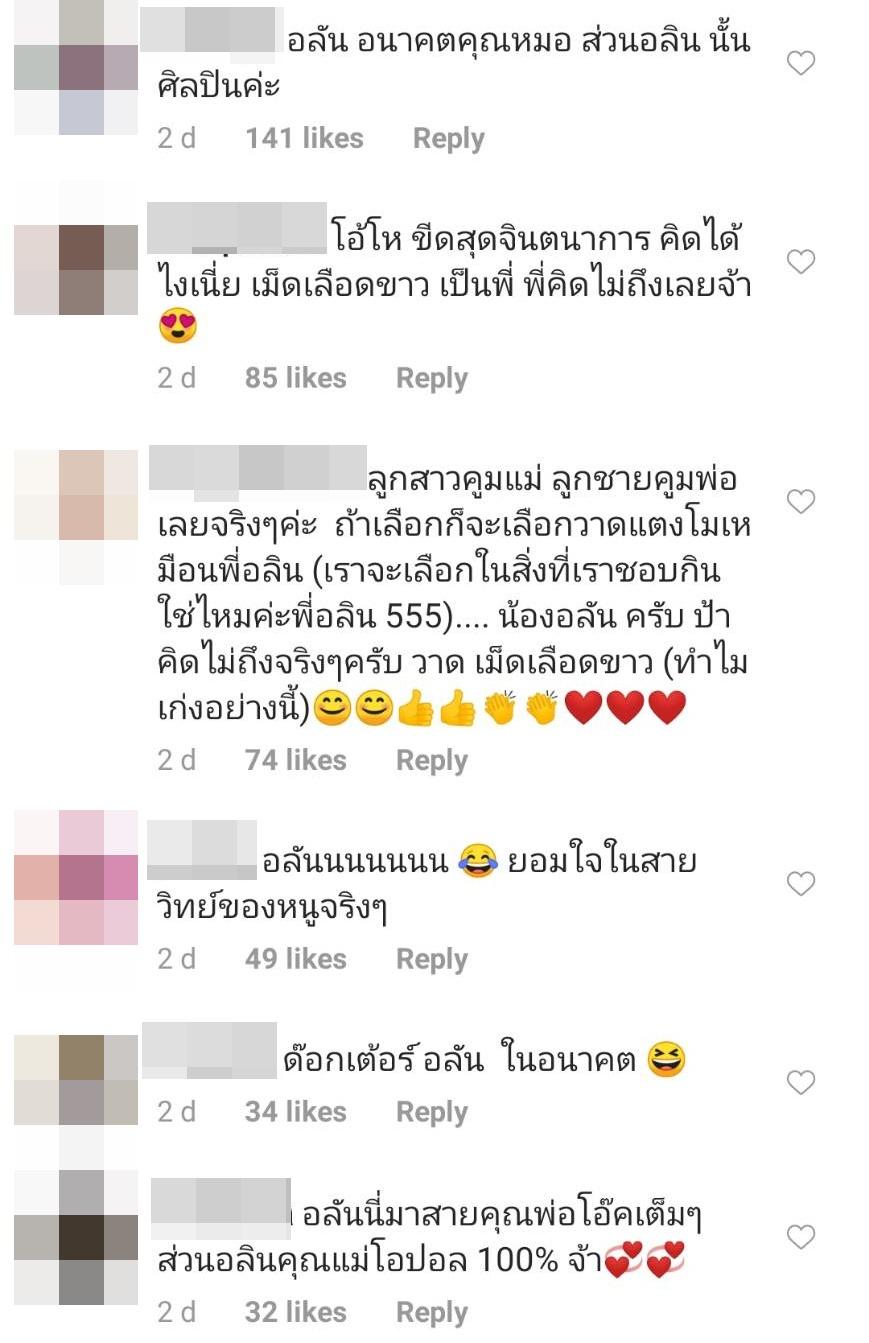This screenshot has height=1343, width=869.
Task: Reply to the 34 likes comment
Action: 432,1112
